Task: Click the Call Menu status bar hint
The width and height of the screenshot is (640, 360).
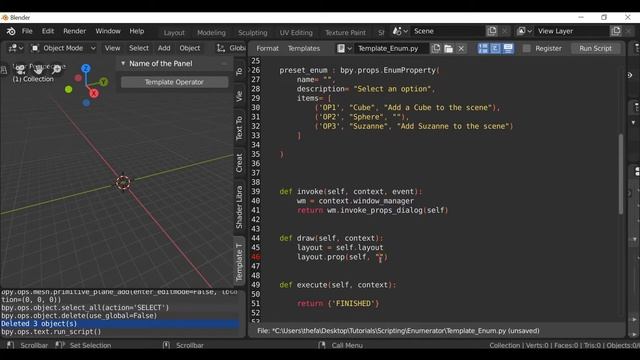Action: [347, 345]
